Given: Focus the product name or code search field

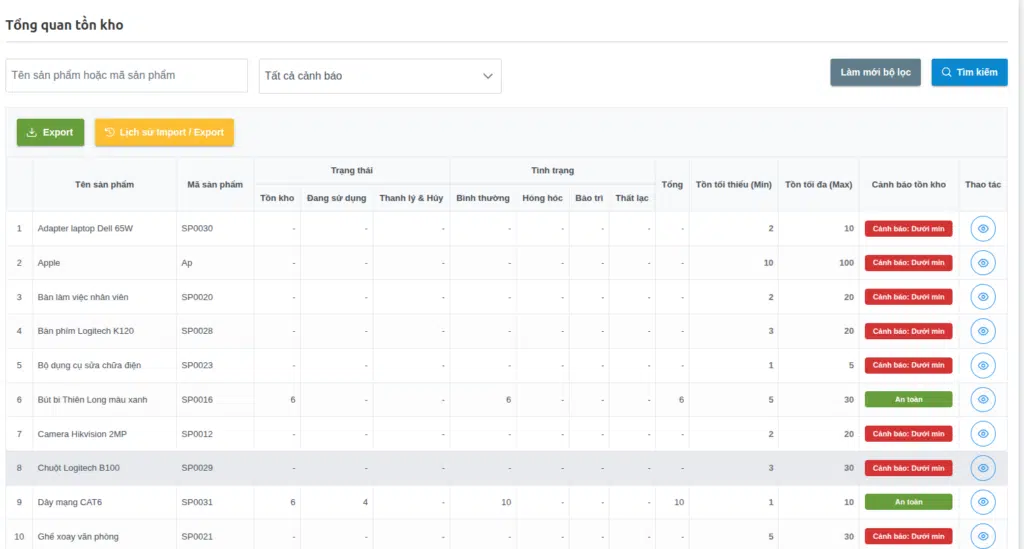Looking at the screenshot, I should tap(127, 76).
